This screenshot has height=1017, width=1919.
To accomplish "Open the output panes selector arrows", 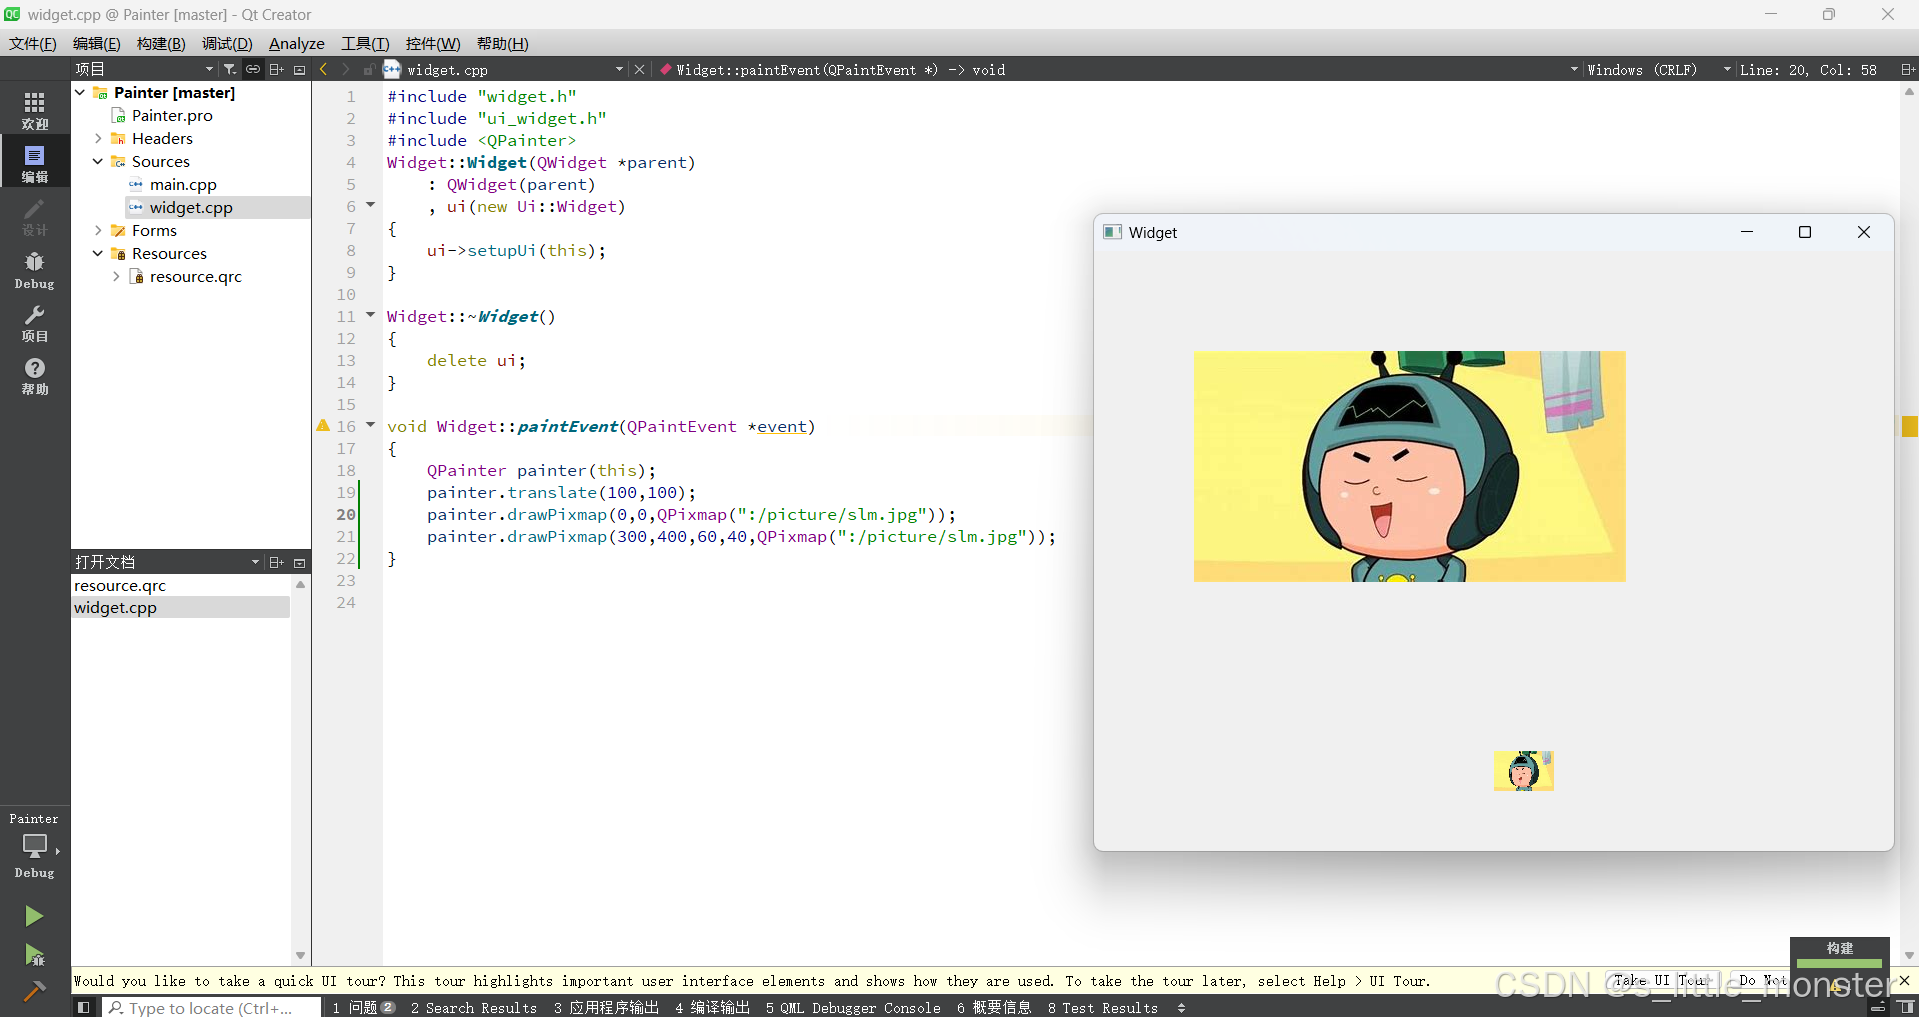I will [1181, 1007].
